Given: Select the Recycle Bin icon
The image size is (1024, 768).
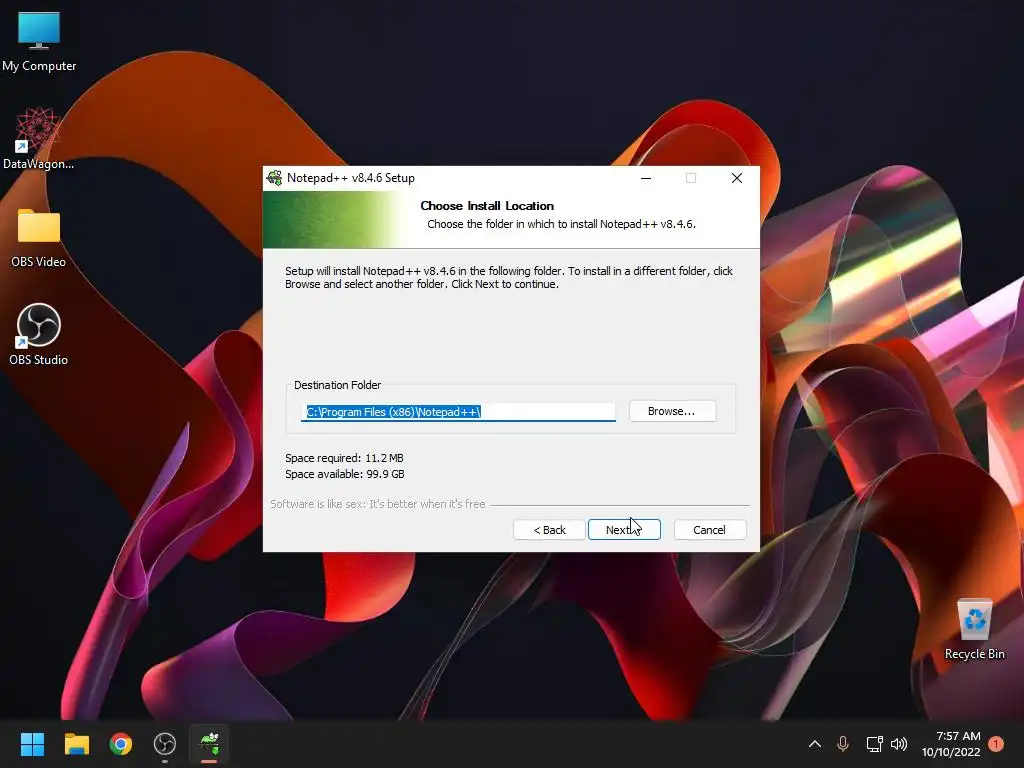Looking at the screenshot, I should (974, 630).
